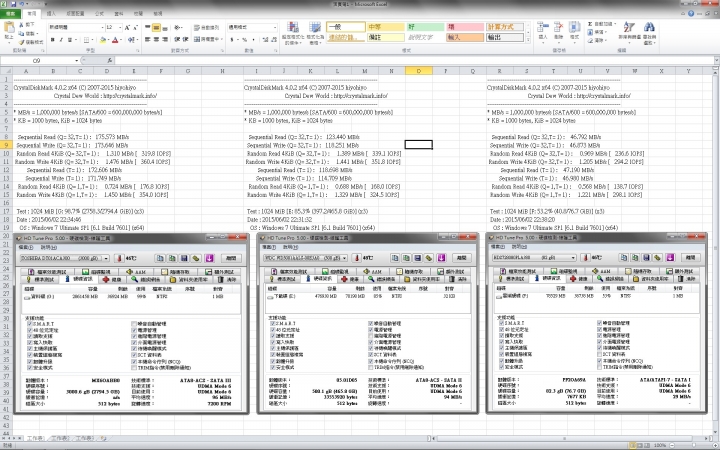
Task: Open Excel Help blue question mark icon
Action: coord(691,14)
